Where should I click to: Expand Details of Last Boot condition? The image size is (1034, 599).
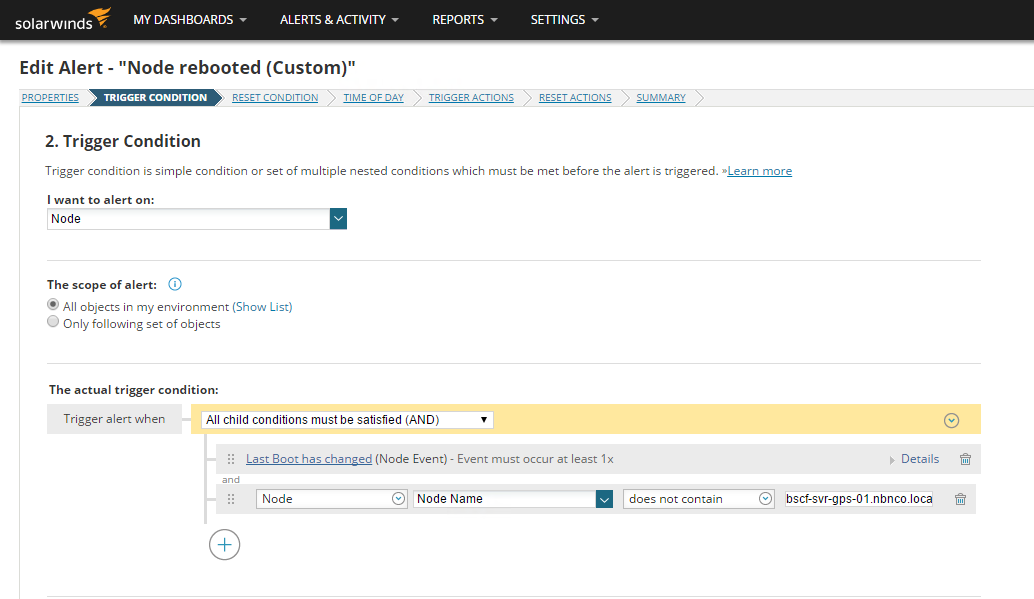[914, 459]
